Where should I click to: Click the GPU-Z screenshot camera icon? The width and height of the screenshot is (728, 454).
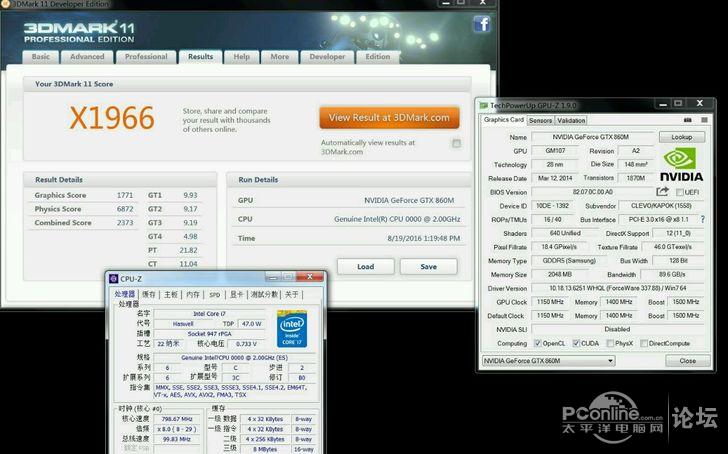click(688, 120)
